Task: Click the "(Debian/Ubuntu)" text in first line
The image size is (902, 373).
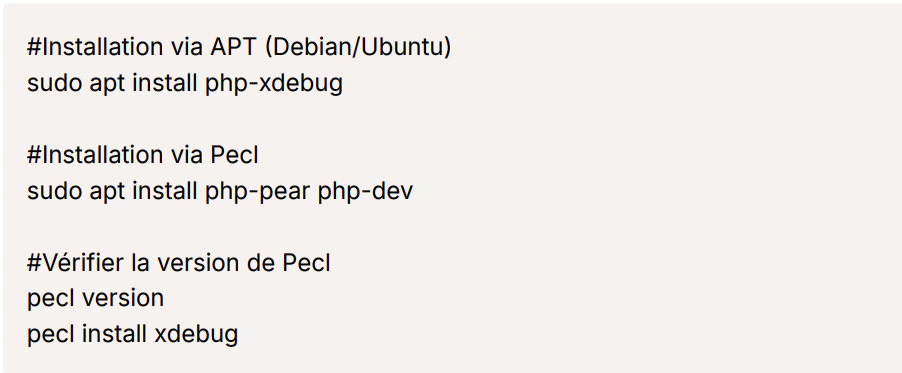Action: (358, 48)
